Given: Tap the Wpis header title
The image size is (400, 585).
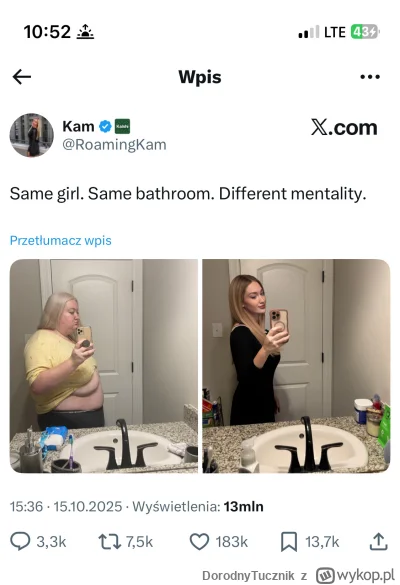Looking at the screenshot, I should click(x=200, y=77).
